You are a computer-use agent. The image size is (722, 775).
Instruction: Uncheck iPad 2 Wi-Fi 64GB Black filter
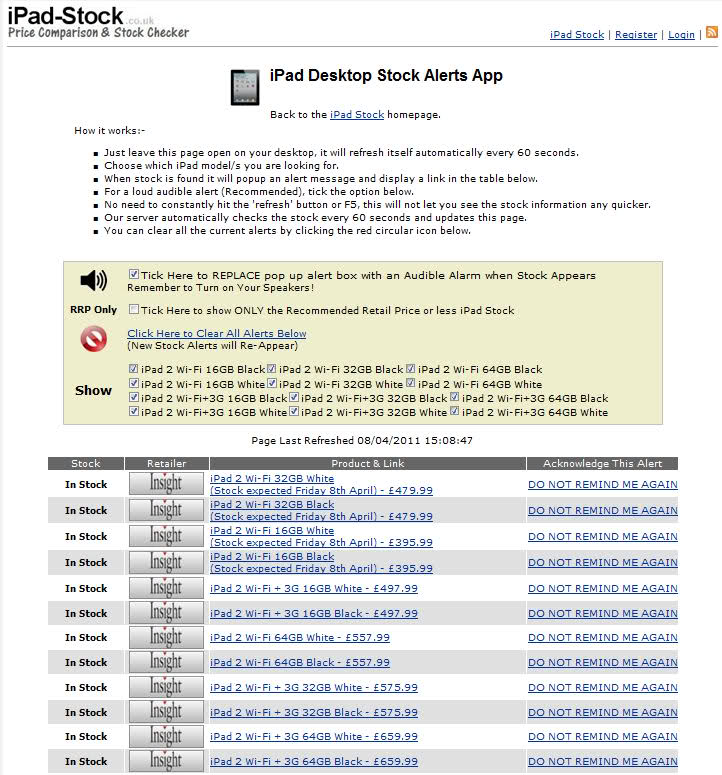tap(410, 368)
